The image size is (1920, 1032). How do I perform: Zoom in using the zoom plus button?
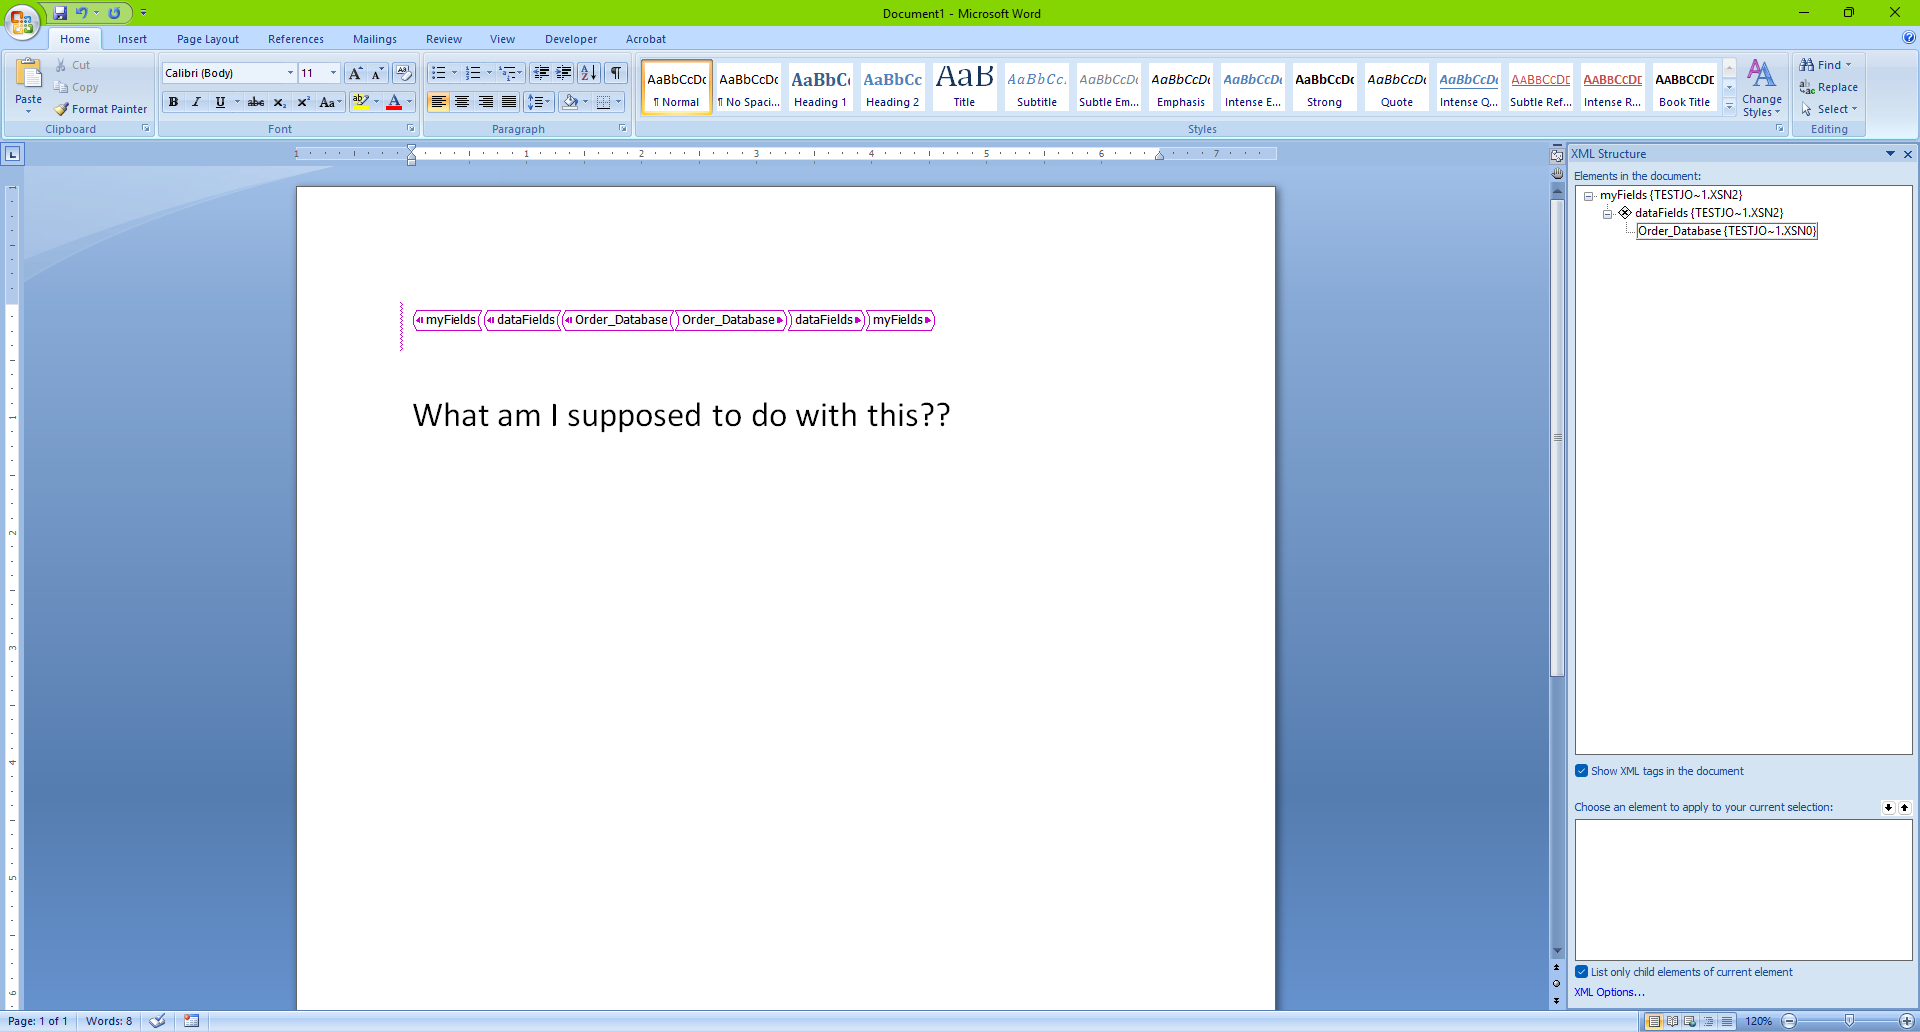tap(1905, 1021)
